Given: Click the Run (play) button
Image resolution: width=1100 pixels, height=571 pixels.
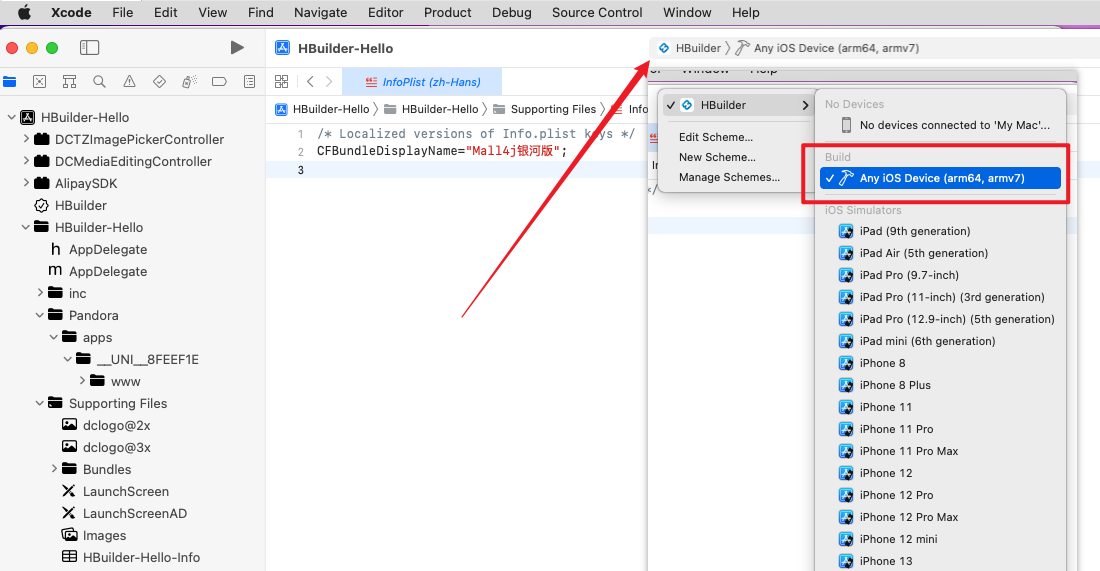Looking at the screenshot, I should pos(237,48).
